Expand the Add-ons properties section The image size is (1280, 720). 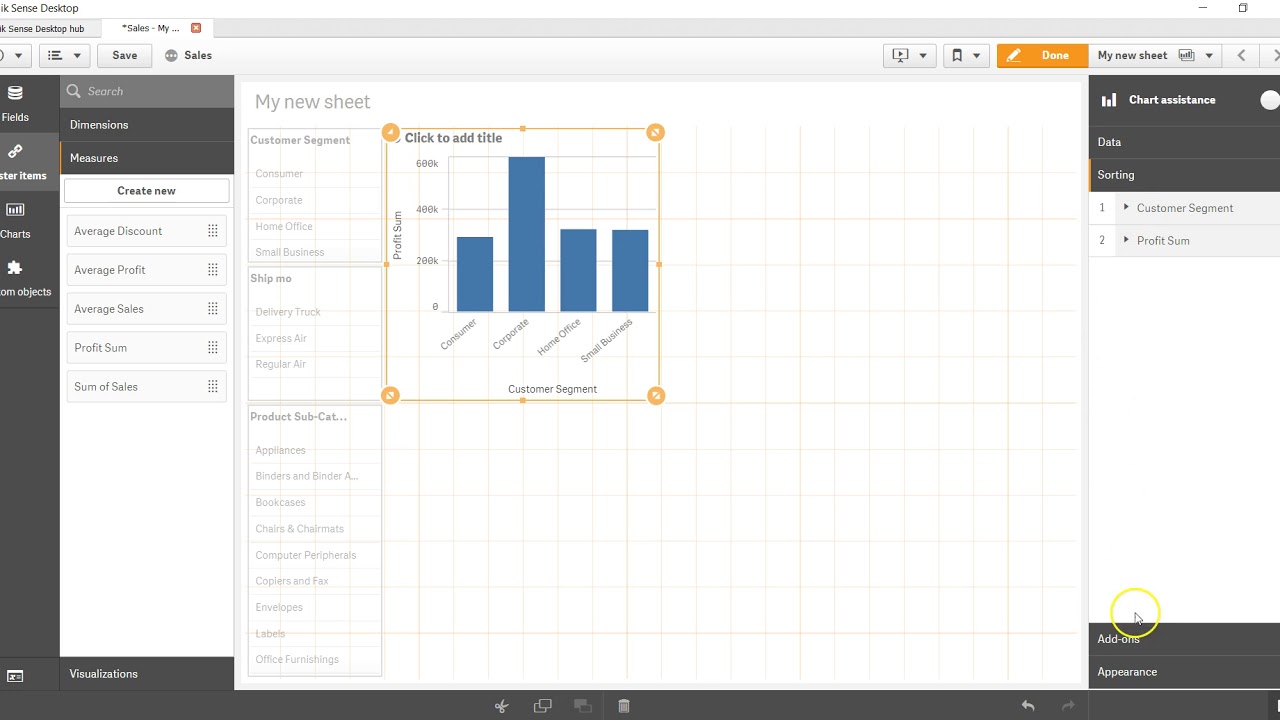(1184, 639)
